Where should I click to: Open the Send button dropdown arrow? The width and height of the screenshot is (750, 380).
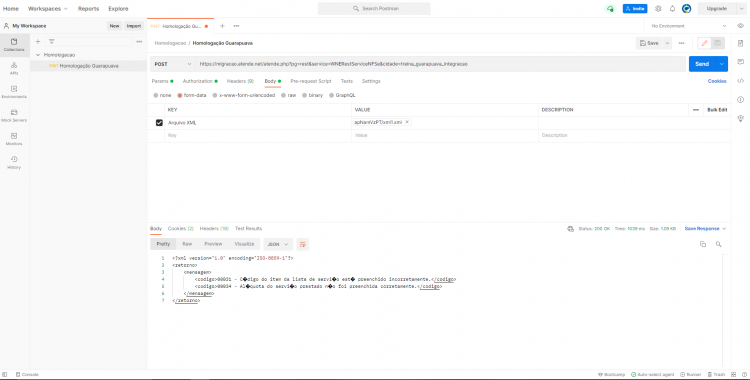point(721,64)
